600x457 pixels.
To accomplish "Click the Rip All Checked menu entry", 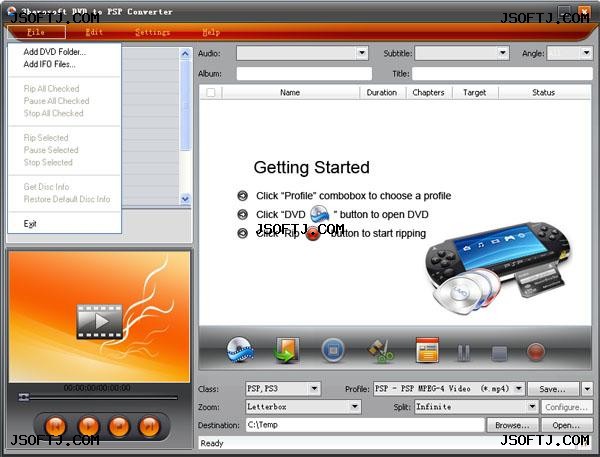I will 52,88.
